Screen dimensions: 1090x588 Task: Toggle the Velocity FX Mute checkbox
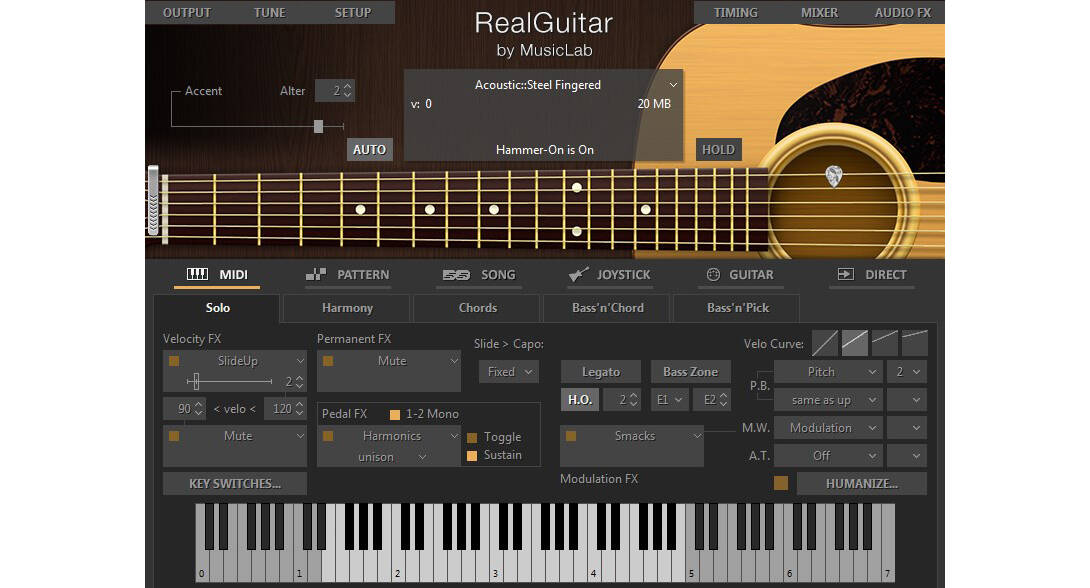174,436
